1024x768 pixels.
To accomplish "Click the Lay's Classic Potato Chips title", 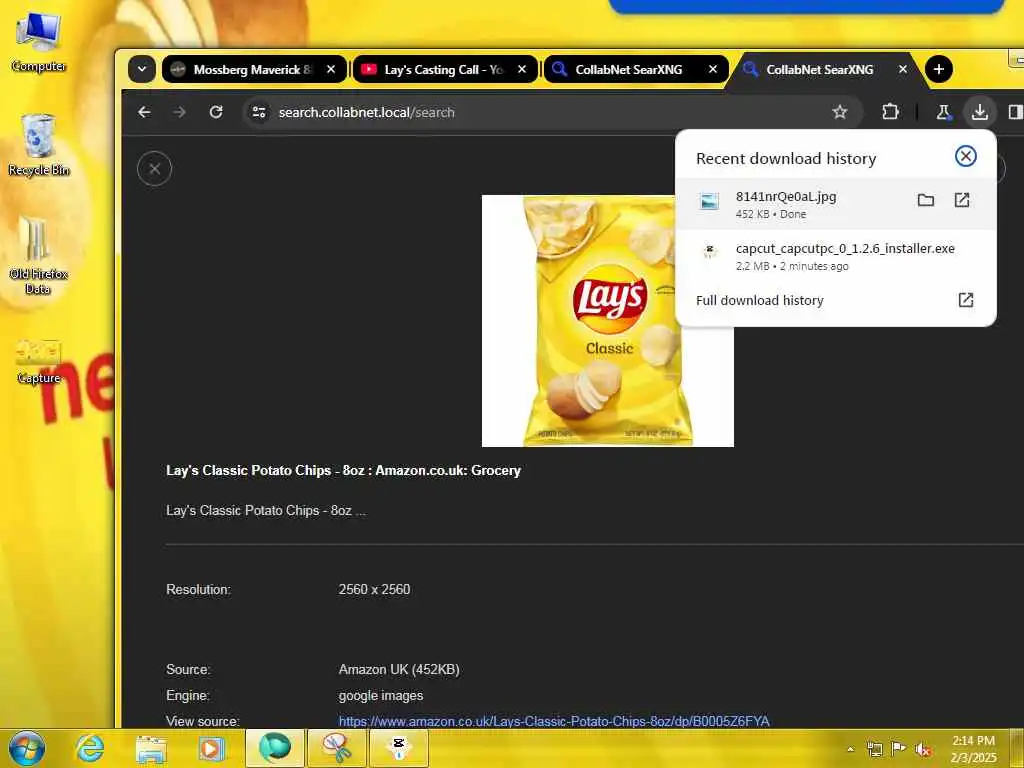I will (344, 470).
